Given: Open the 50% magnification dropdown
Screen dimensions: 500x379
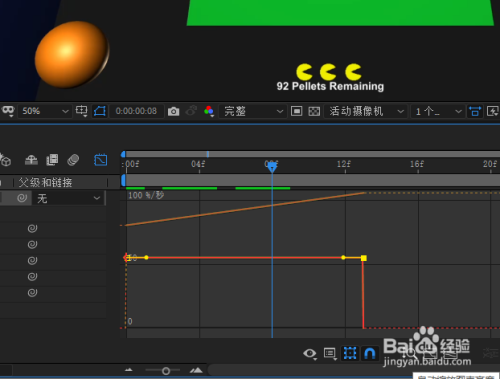Looking at the screenshot, I should click(x=45, y=111).
